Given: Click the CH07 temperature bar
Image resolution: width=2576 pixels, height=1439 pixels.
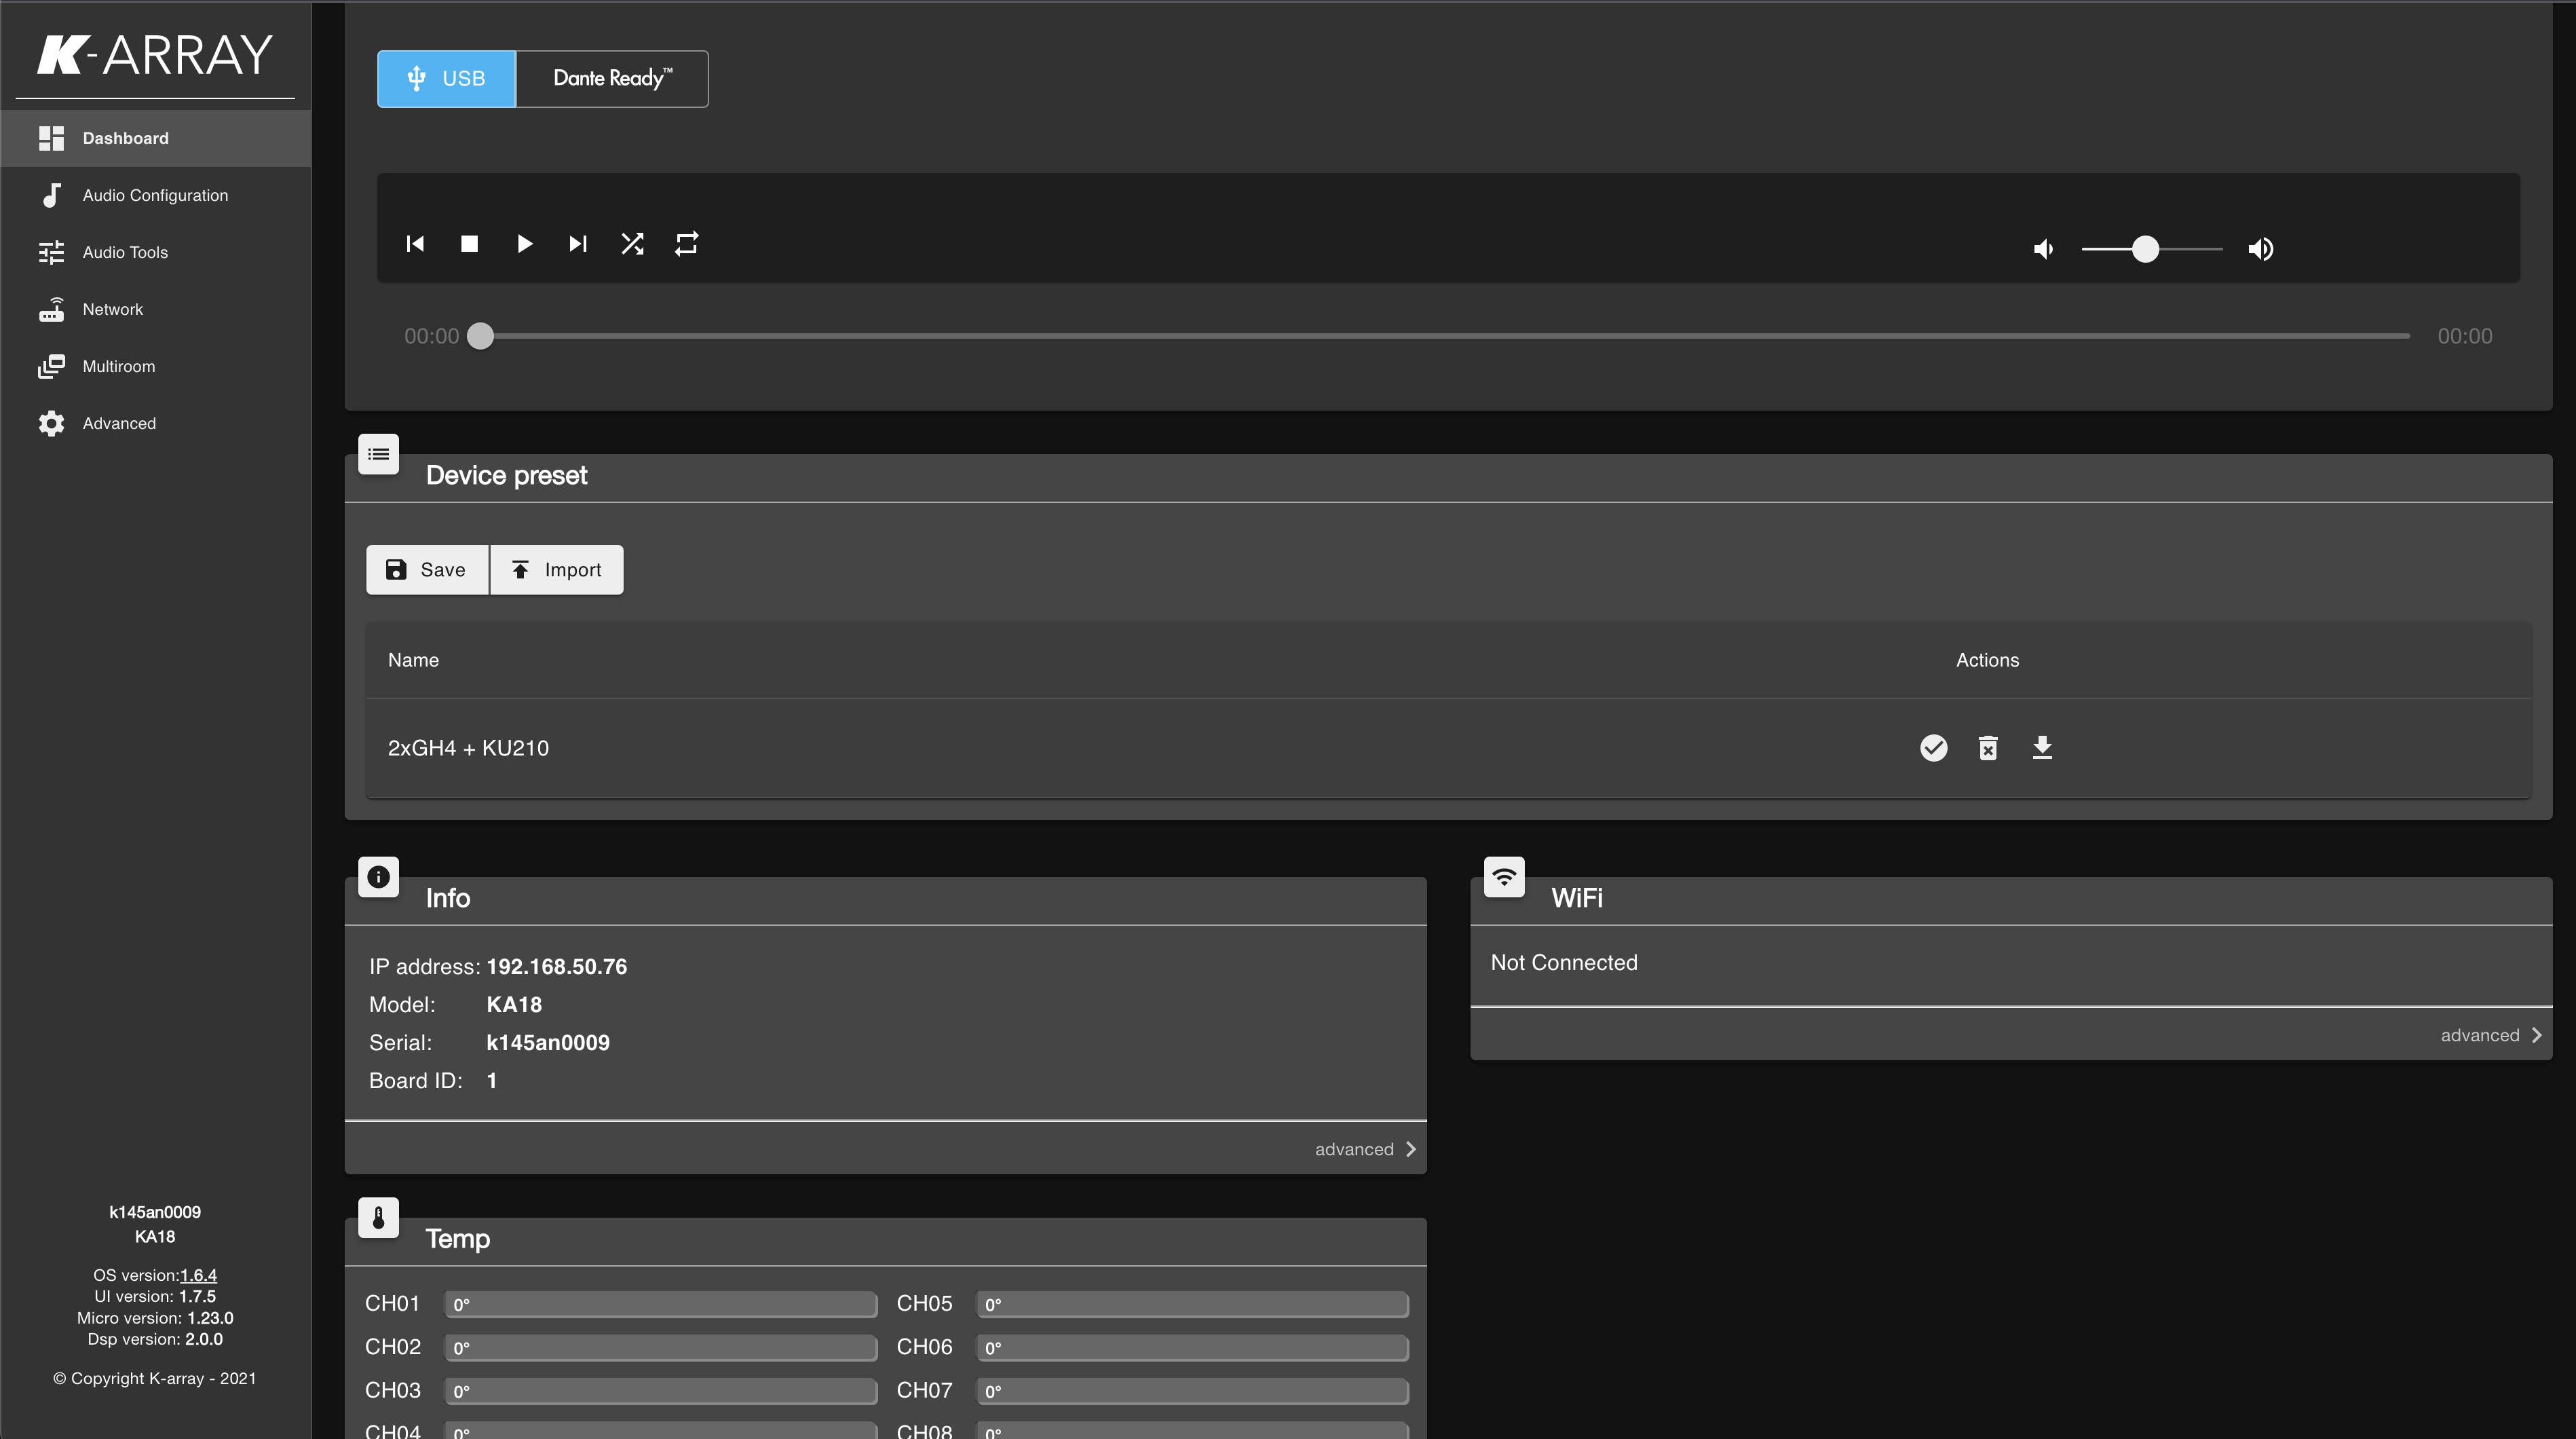Looking at the screenshot, I should coord(1192,1391).
